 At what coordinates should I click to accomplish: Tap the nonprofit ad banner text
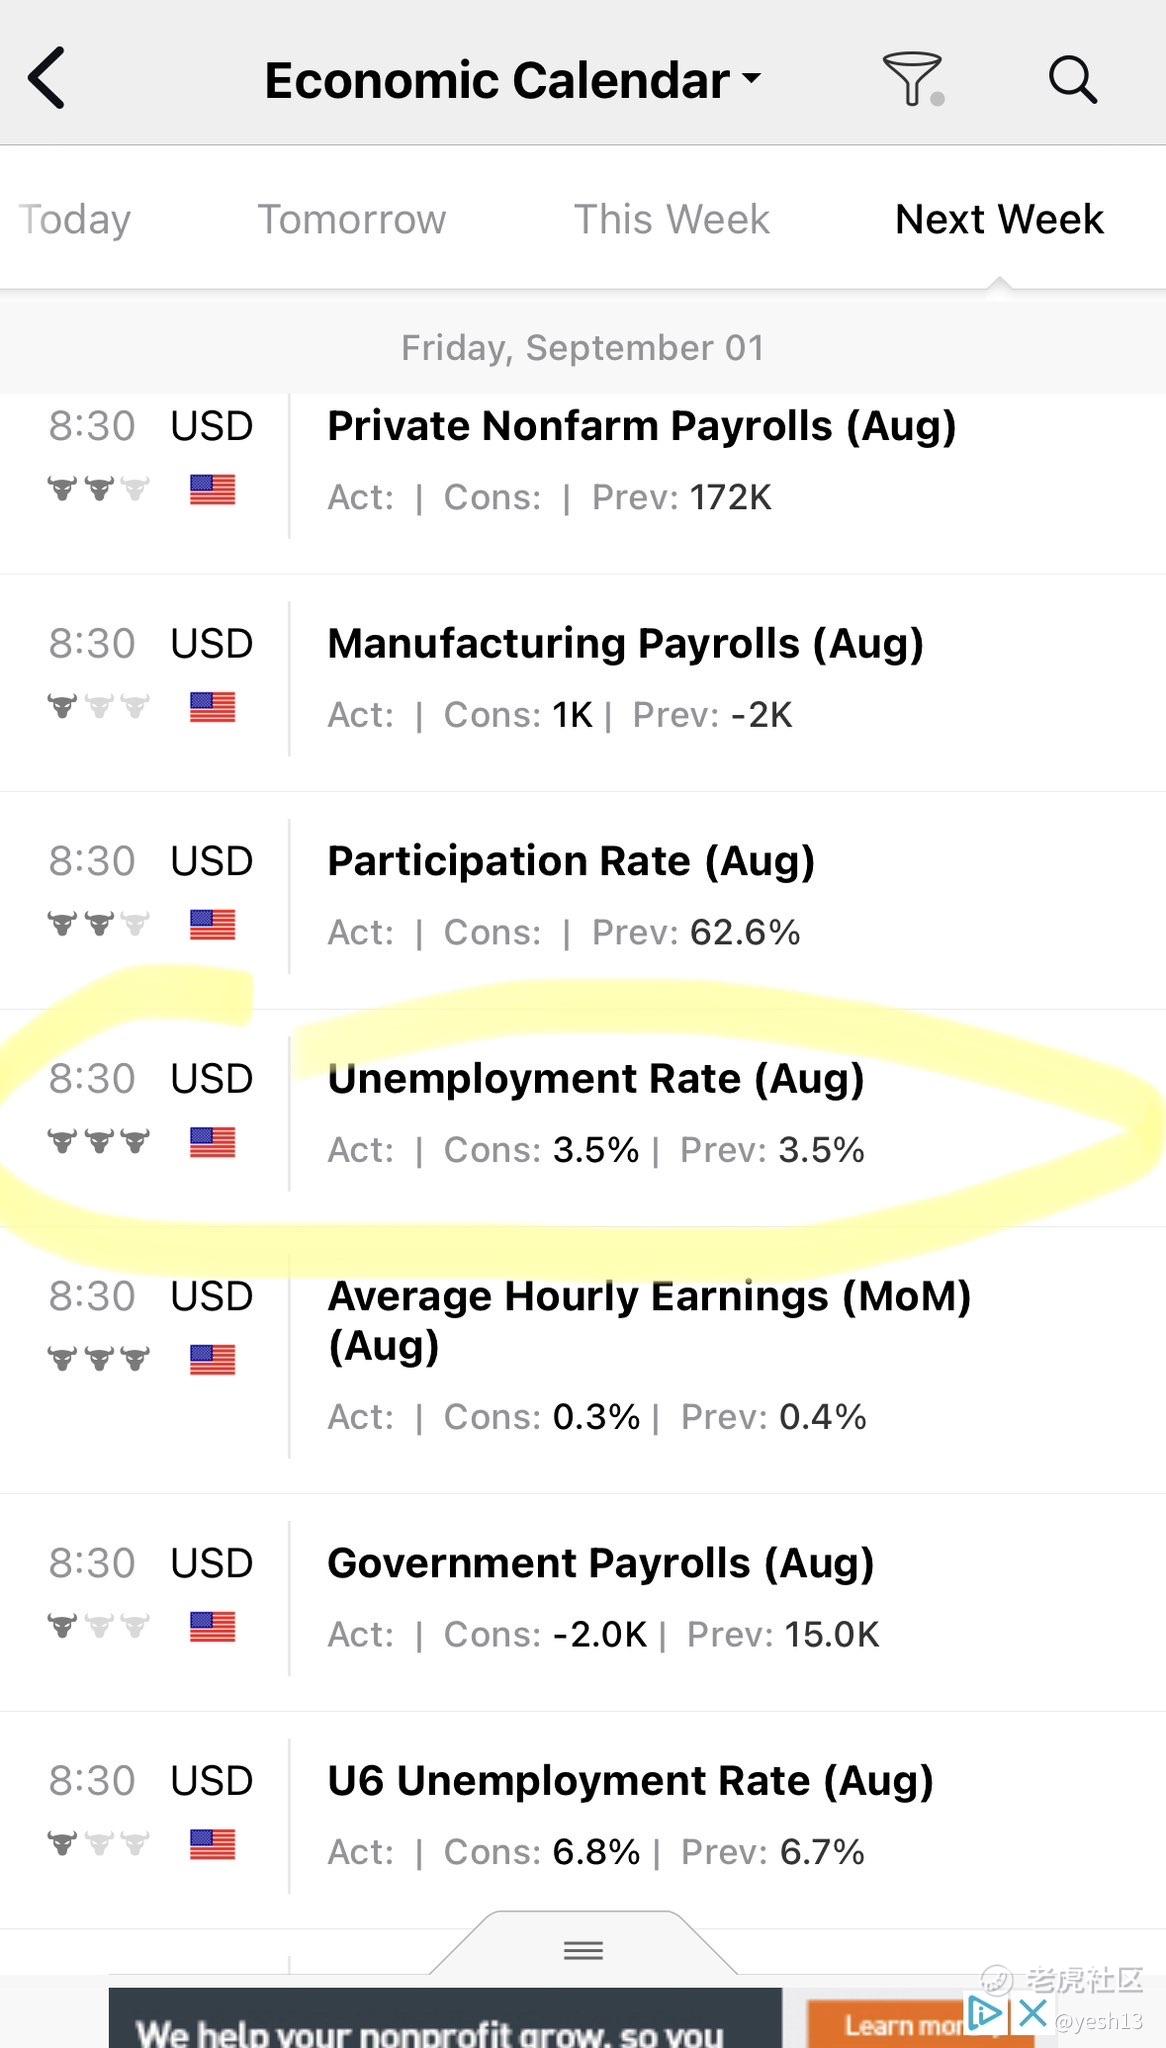(x=430, y=2032)
